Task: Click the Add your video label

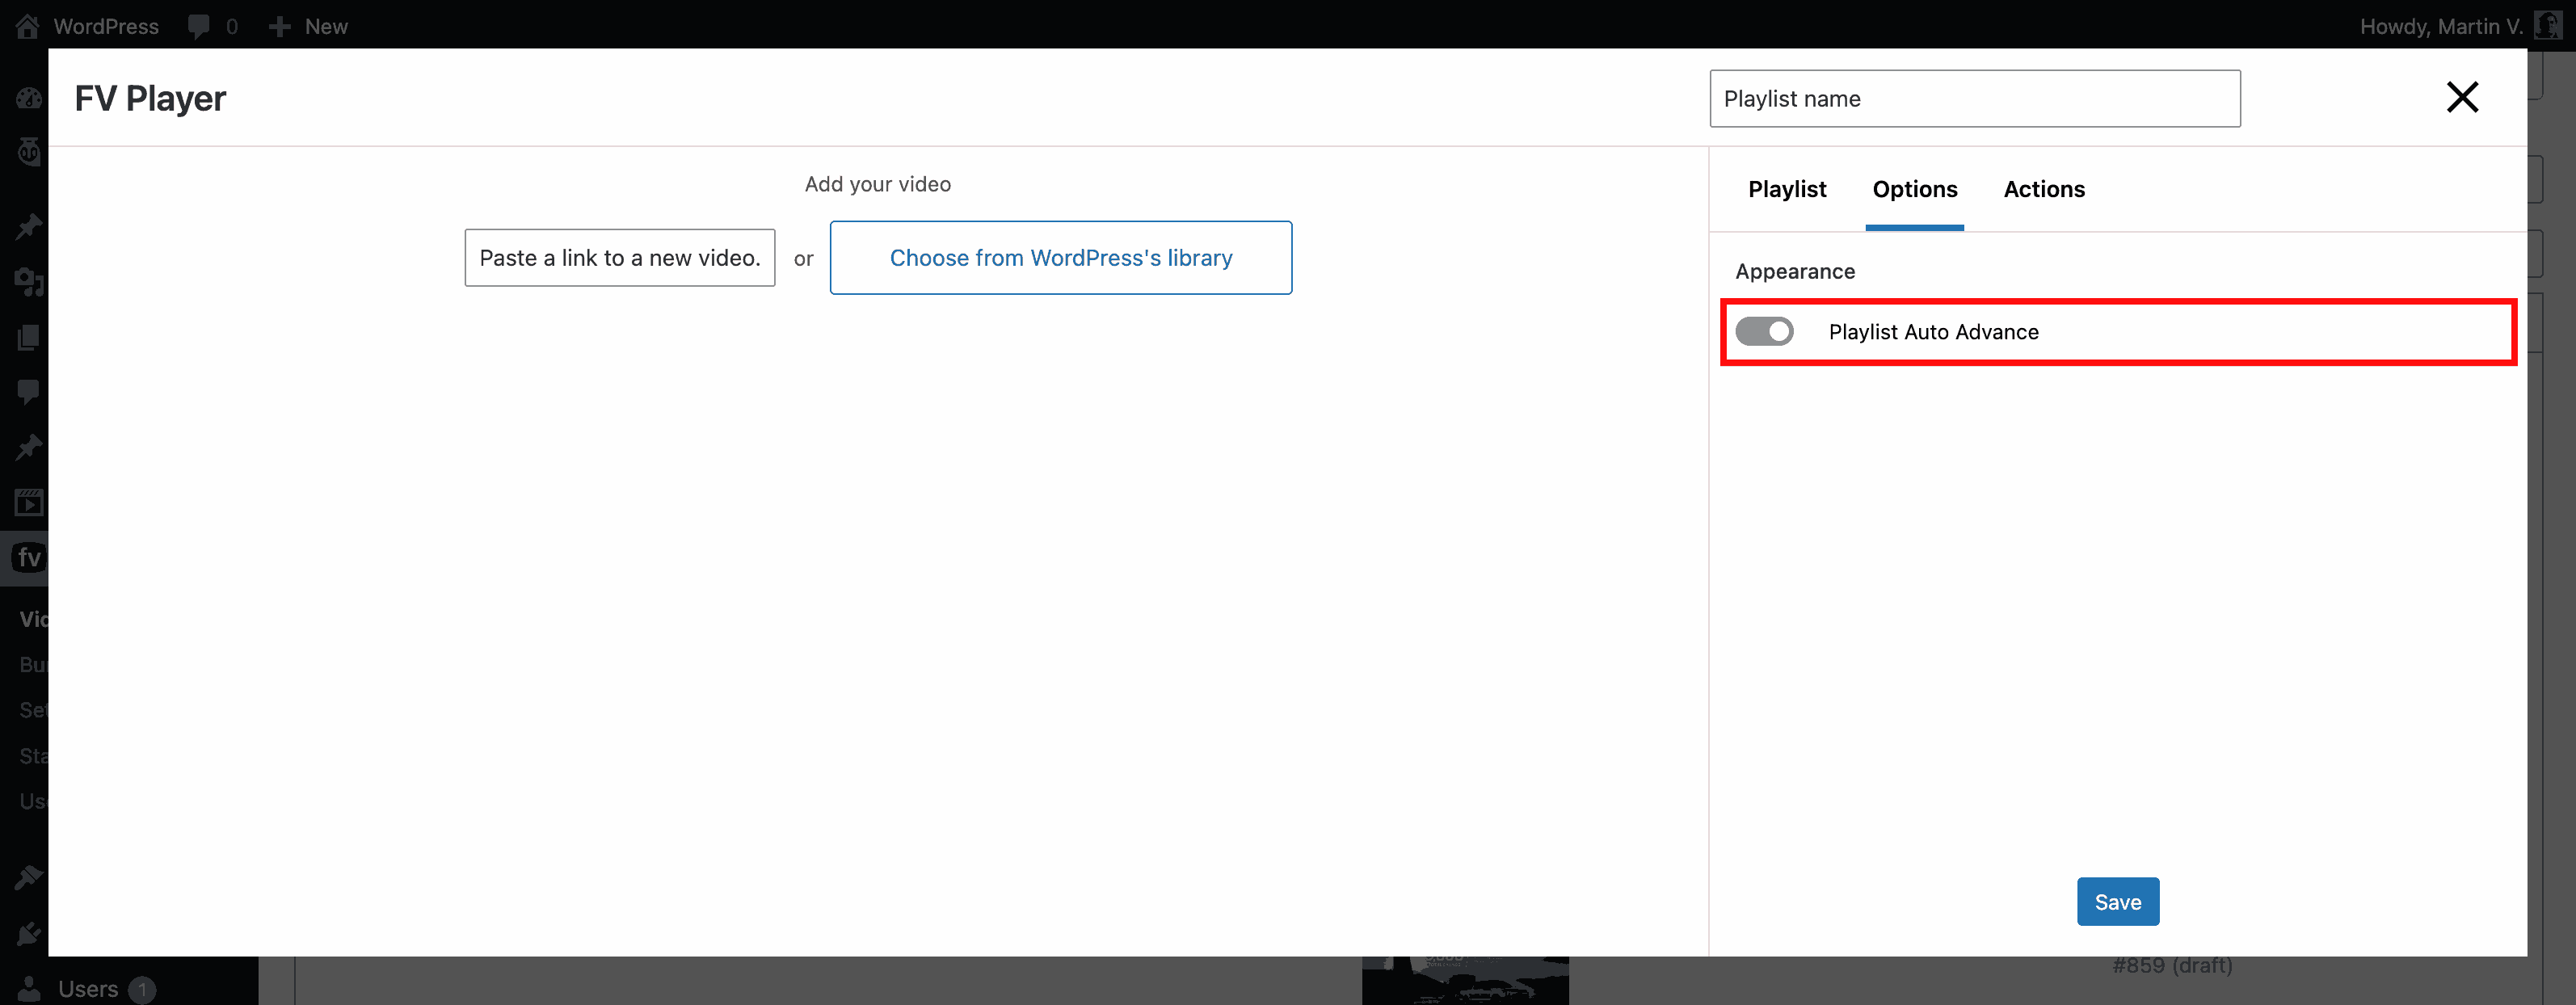Action: tap(878, 184)
